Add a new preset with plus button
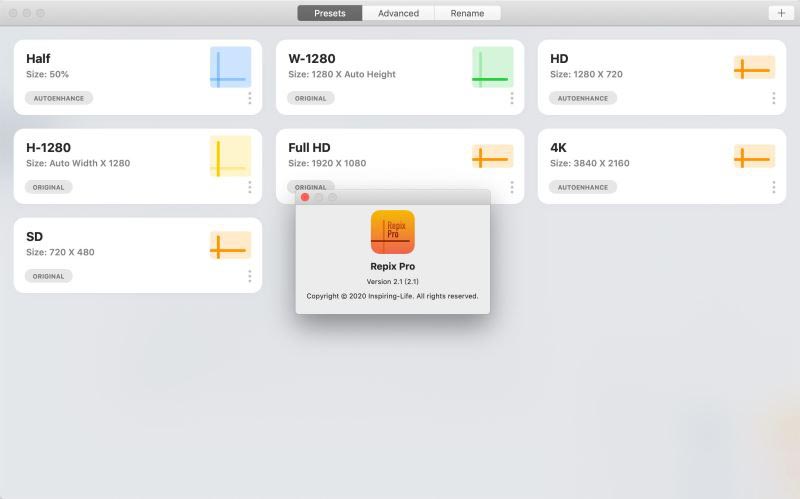The height and width of the screenshot is (499, 800). click(781, 13)
